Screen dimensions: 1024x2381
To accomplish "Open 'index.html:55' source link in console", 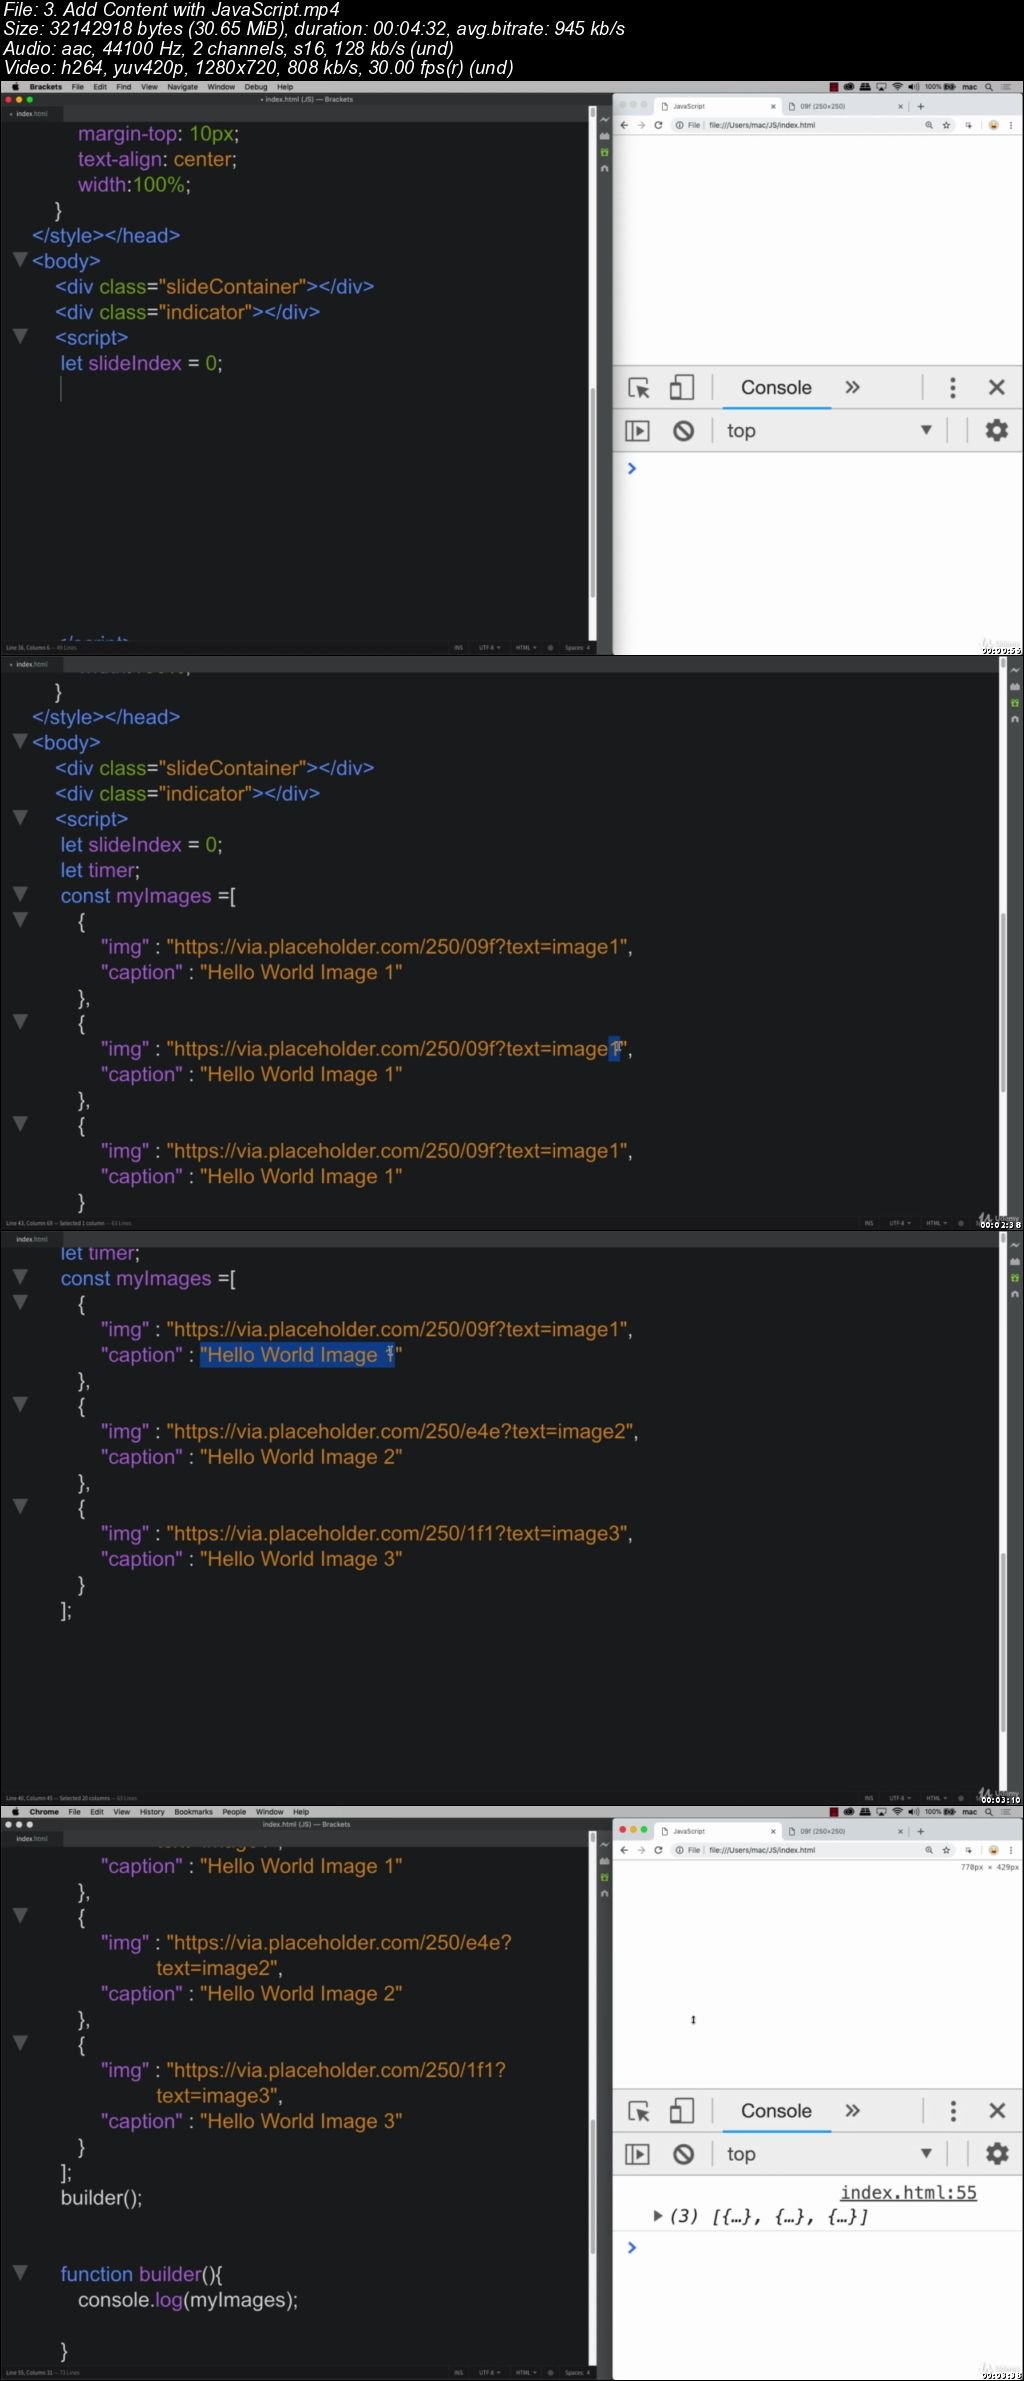I will tap(908, 2192).
